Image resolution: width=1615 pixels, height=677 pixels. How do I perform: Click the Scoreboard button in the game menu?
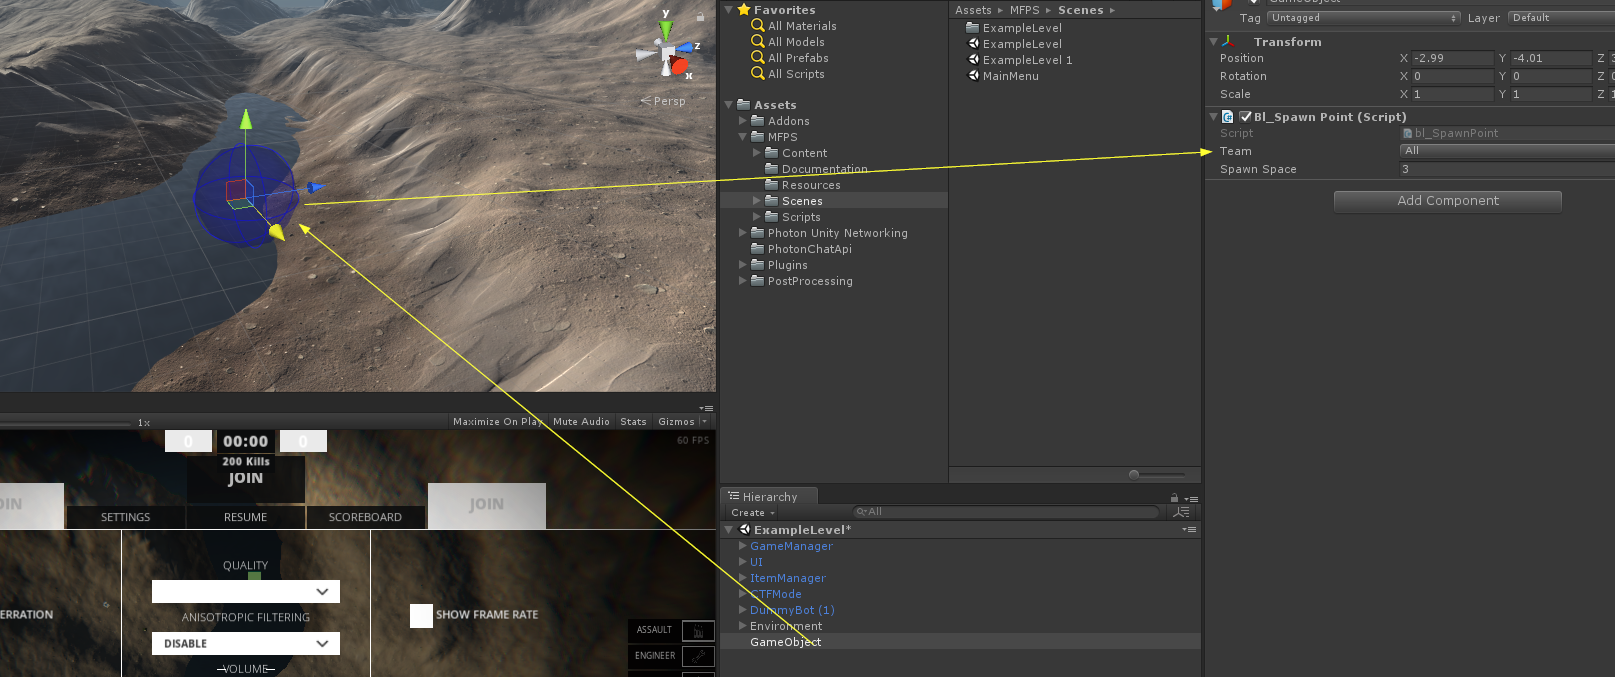[365, 517]
